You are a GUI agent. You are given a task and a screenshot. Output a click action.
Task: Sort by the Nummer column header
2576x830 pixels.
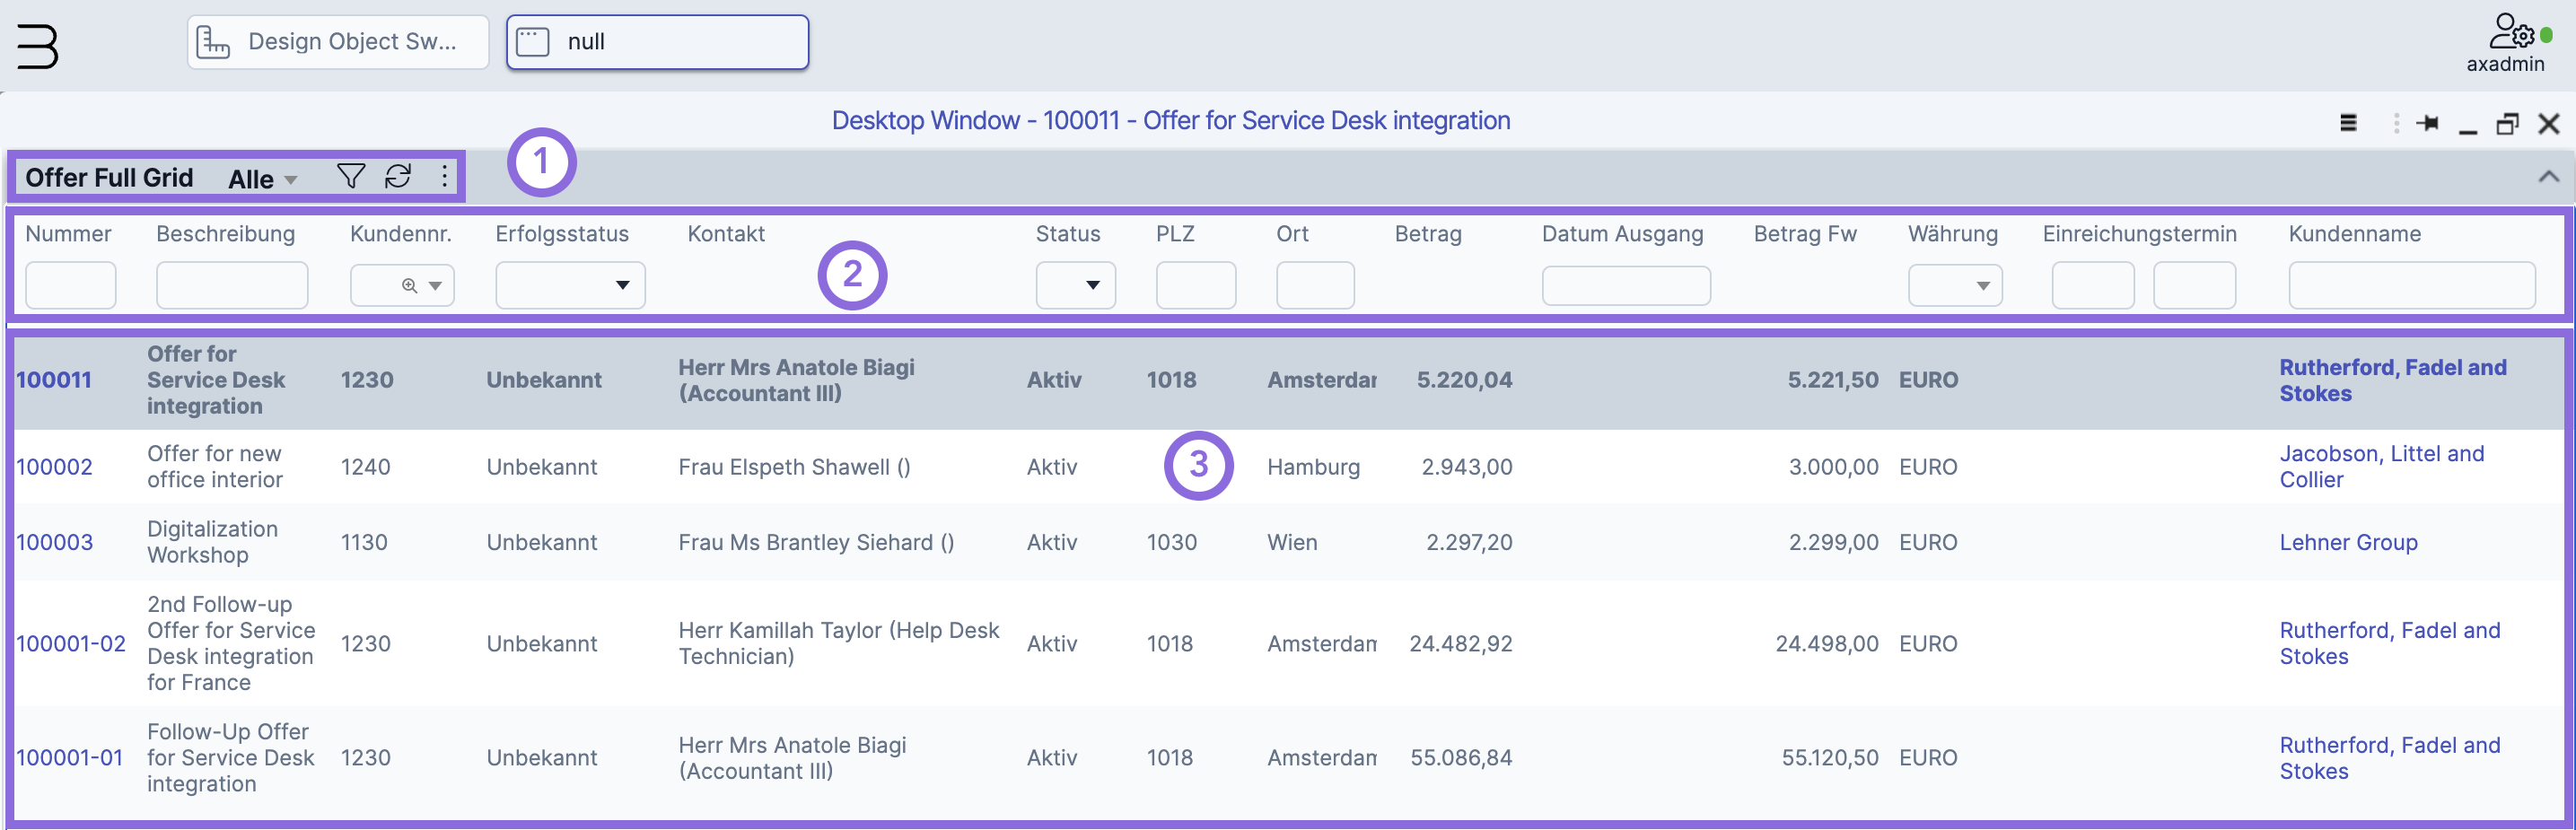[68, 234]
